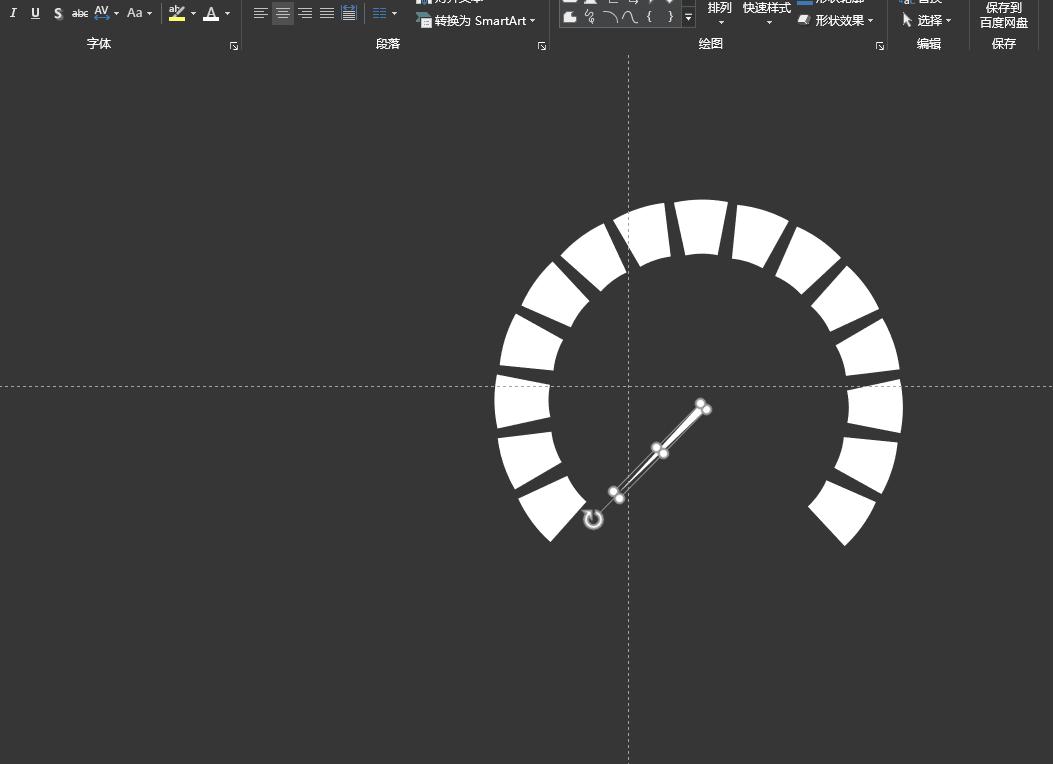Viewport: 1053px width, 764px height.
Task: Apply text shadow effect
Action: [58, 13]
